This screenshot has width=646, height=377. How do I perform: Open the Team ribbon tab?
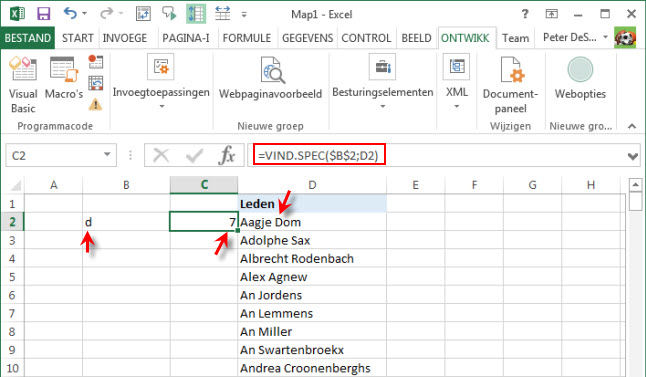pyautogui.click(x=515, y=38)
